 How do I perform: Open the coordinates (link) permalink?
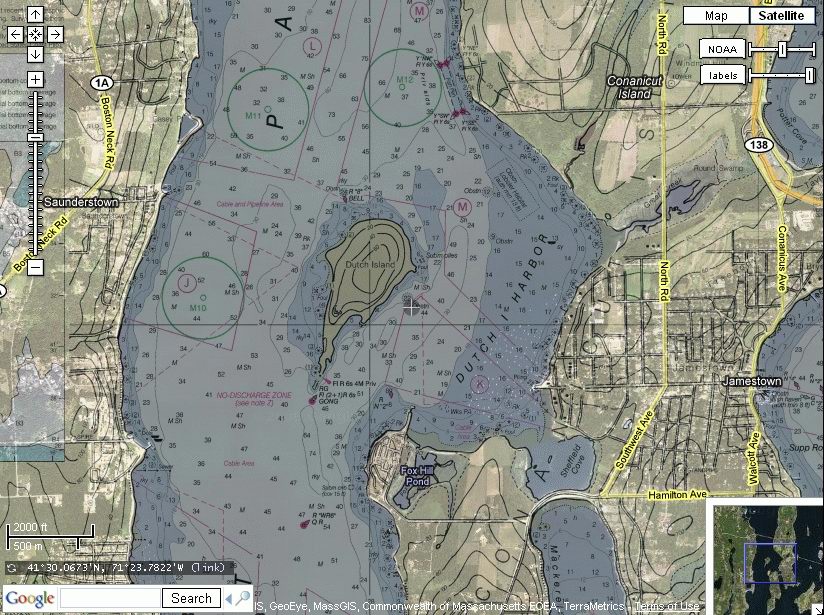pos(208,568)
